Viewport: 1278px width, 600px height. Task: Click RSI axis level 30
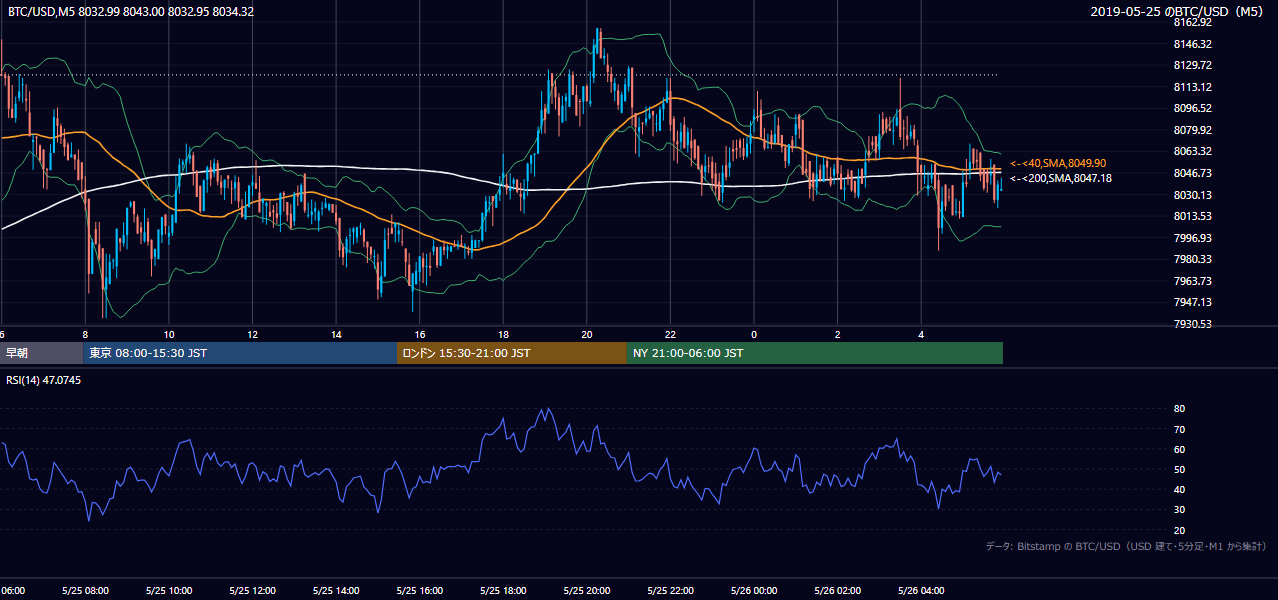(x=1179, y=510)
